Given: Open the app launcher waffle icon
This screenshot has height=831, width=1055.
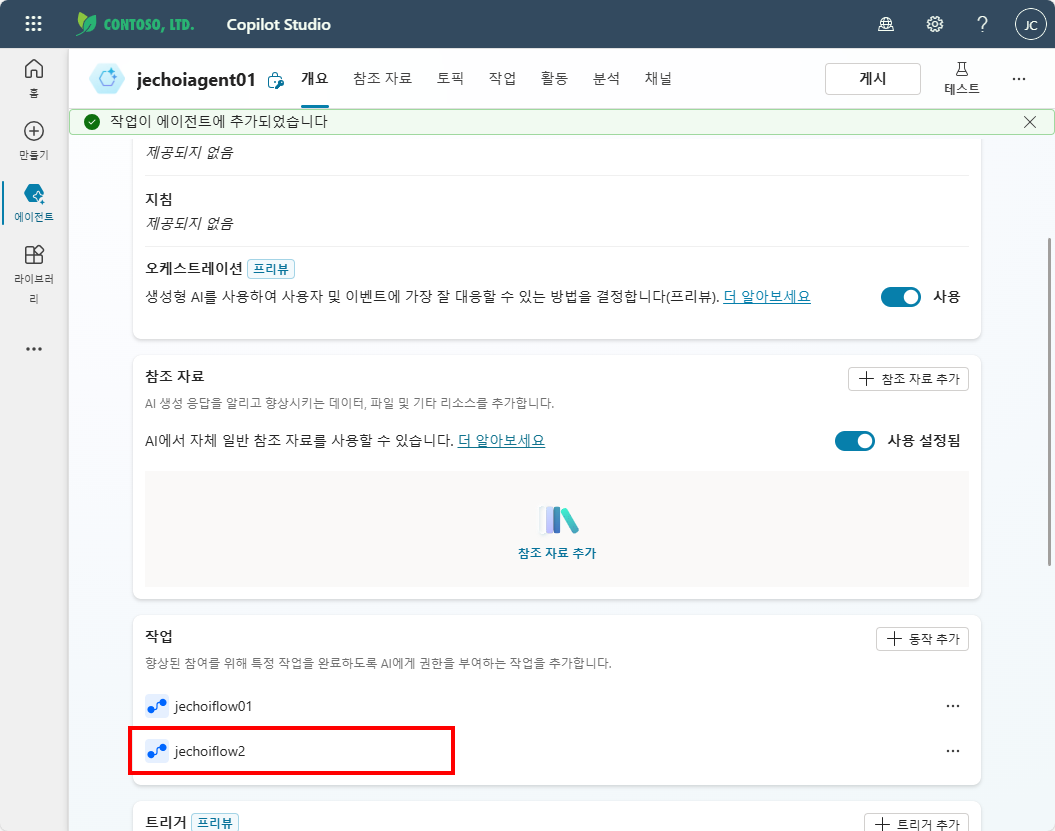Looking at the screenshot, I should (x=33, y=24).
